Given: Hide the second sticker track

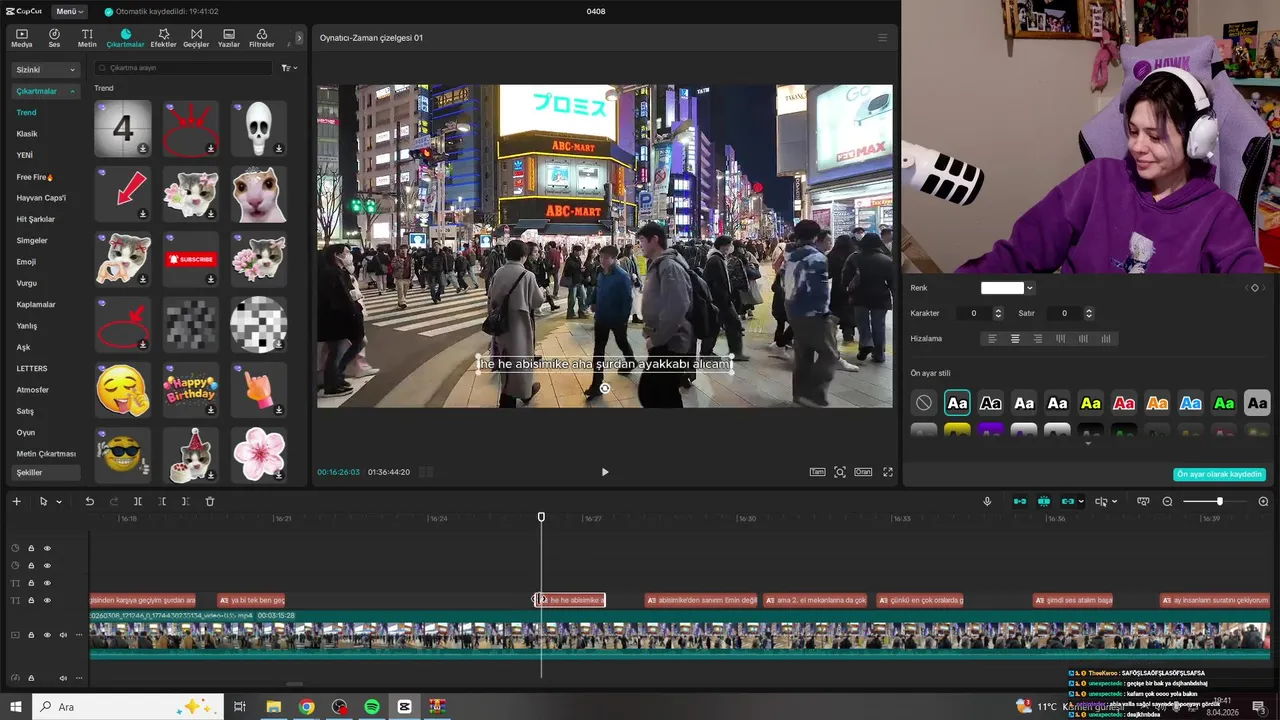Looking at the screenshot, I should (47, 566).
